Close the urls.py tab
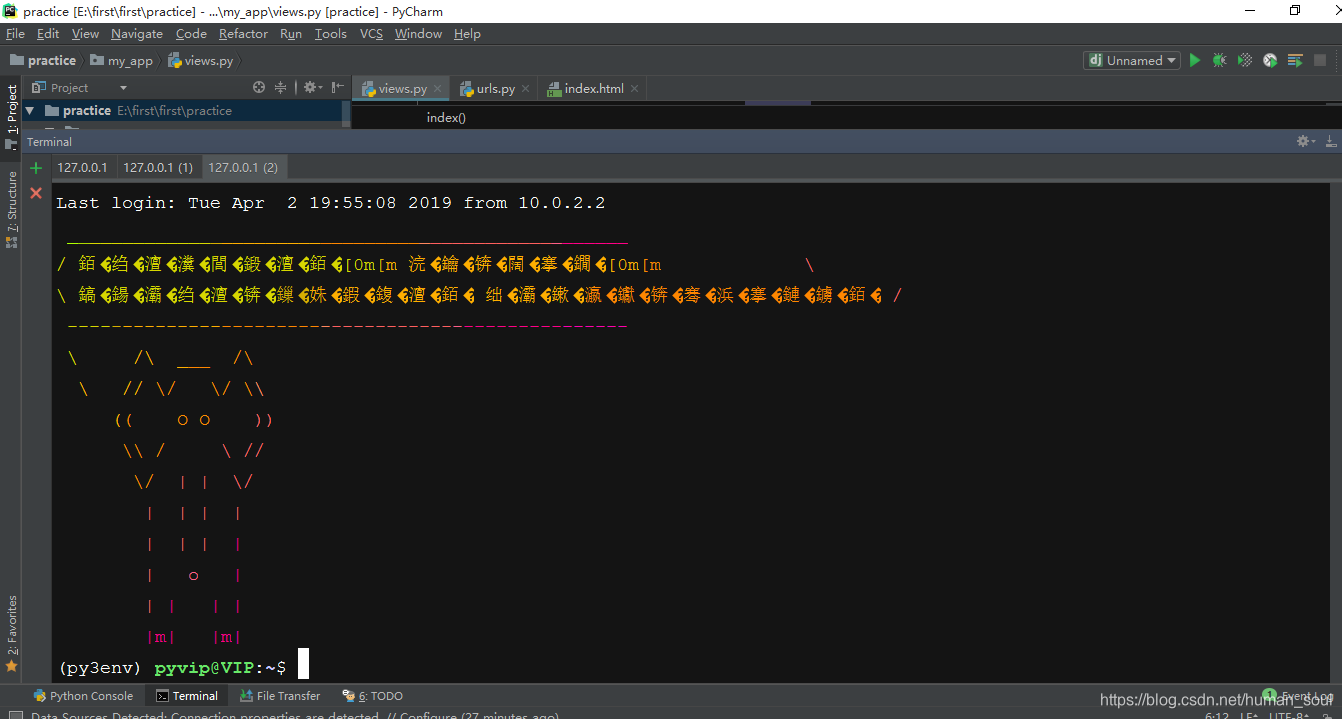 (x=526, y=89)
